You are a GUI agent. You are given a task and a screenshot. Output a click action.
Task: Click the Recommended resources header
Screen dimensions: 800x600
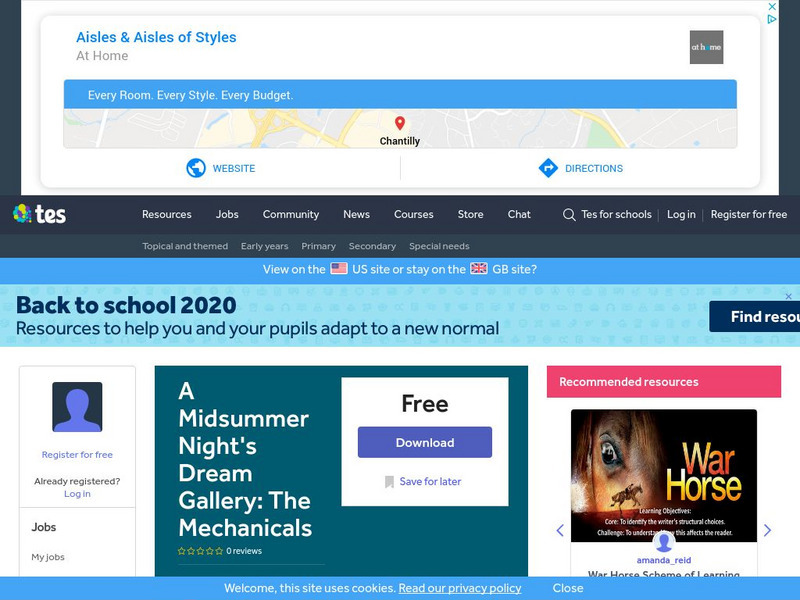664,382
